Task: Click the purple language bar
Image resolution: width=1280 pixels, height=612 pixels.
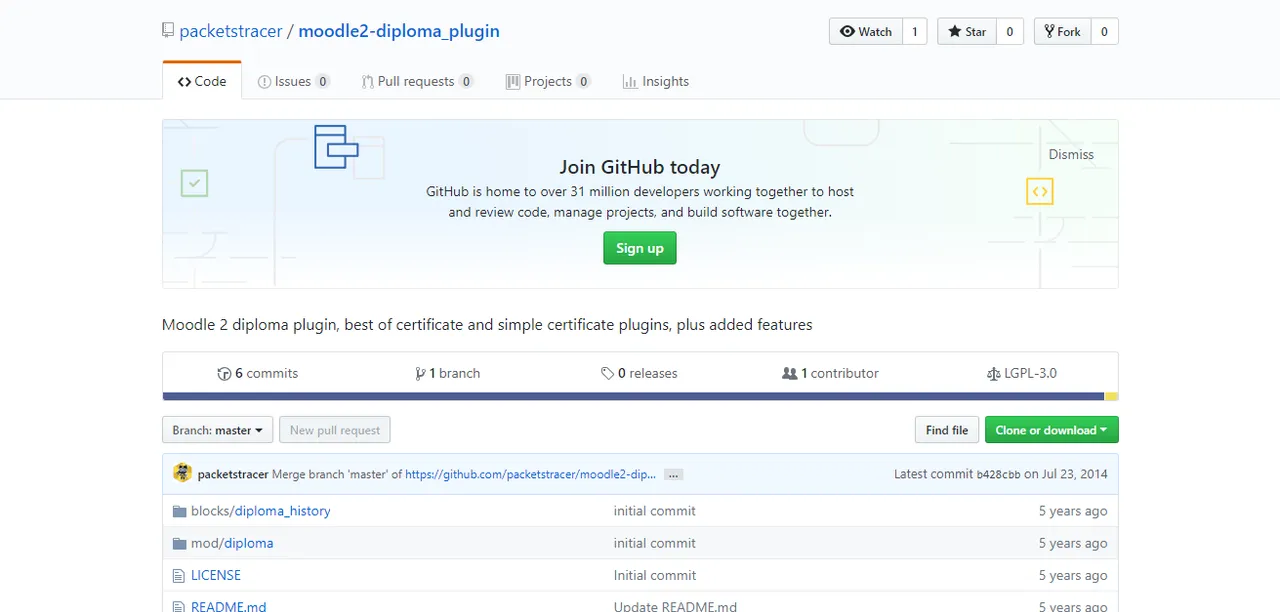Action: pos(633,396)
